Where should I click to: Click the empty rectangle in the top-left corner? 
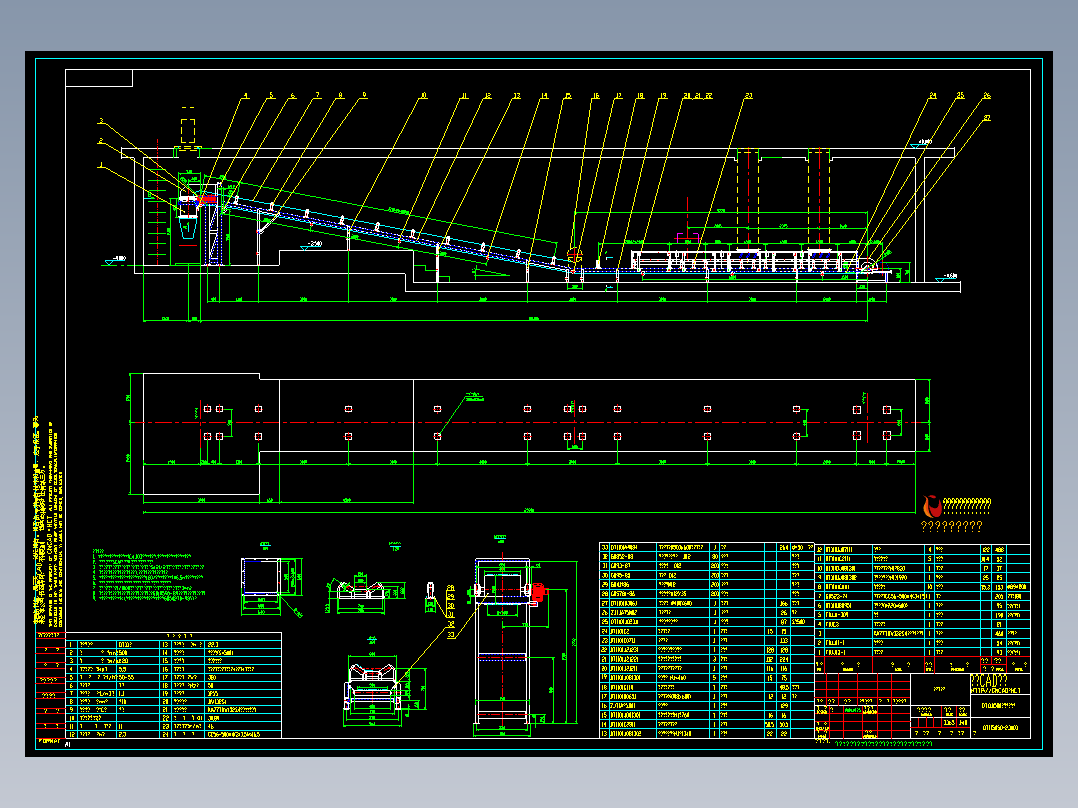[x=99, y=78]
